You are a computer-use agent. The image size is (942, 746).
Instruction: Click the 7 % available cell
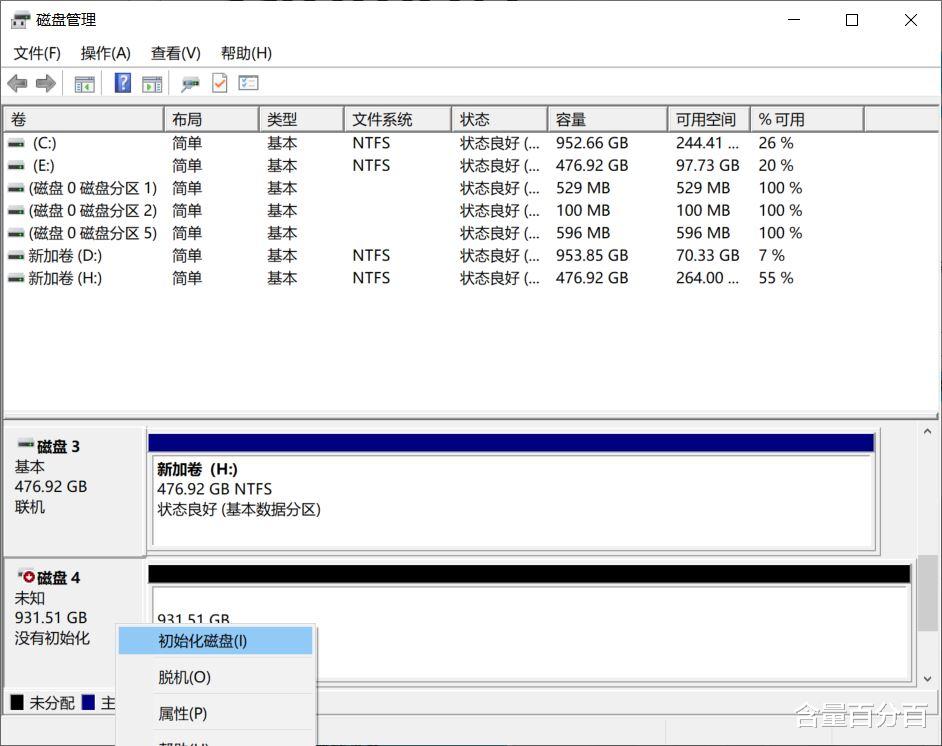(771, 256)
